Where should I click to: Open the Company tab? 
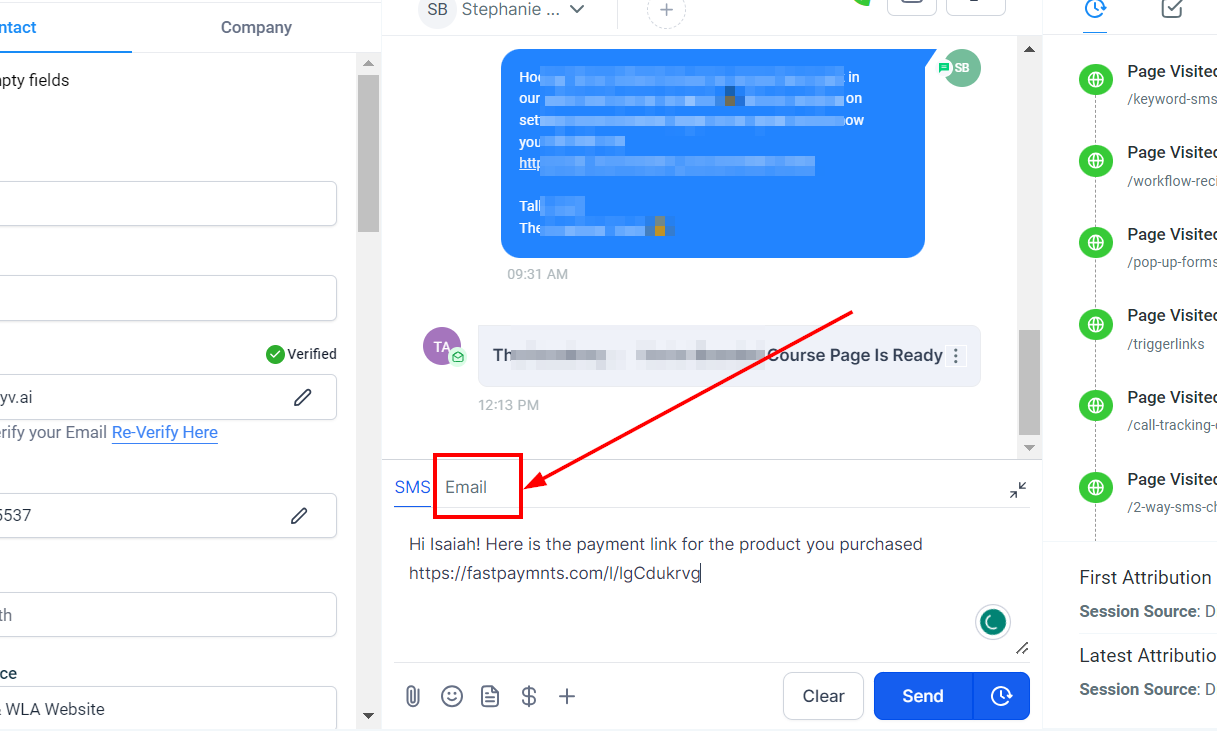(x=256, y=27)
